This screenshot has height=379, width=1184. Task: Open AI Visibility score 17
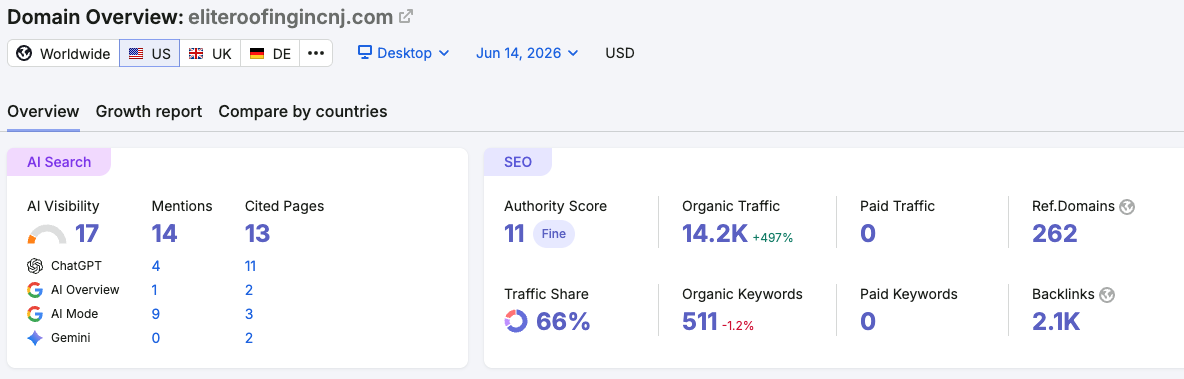[x=87, y=233]
